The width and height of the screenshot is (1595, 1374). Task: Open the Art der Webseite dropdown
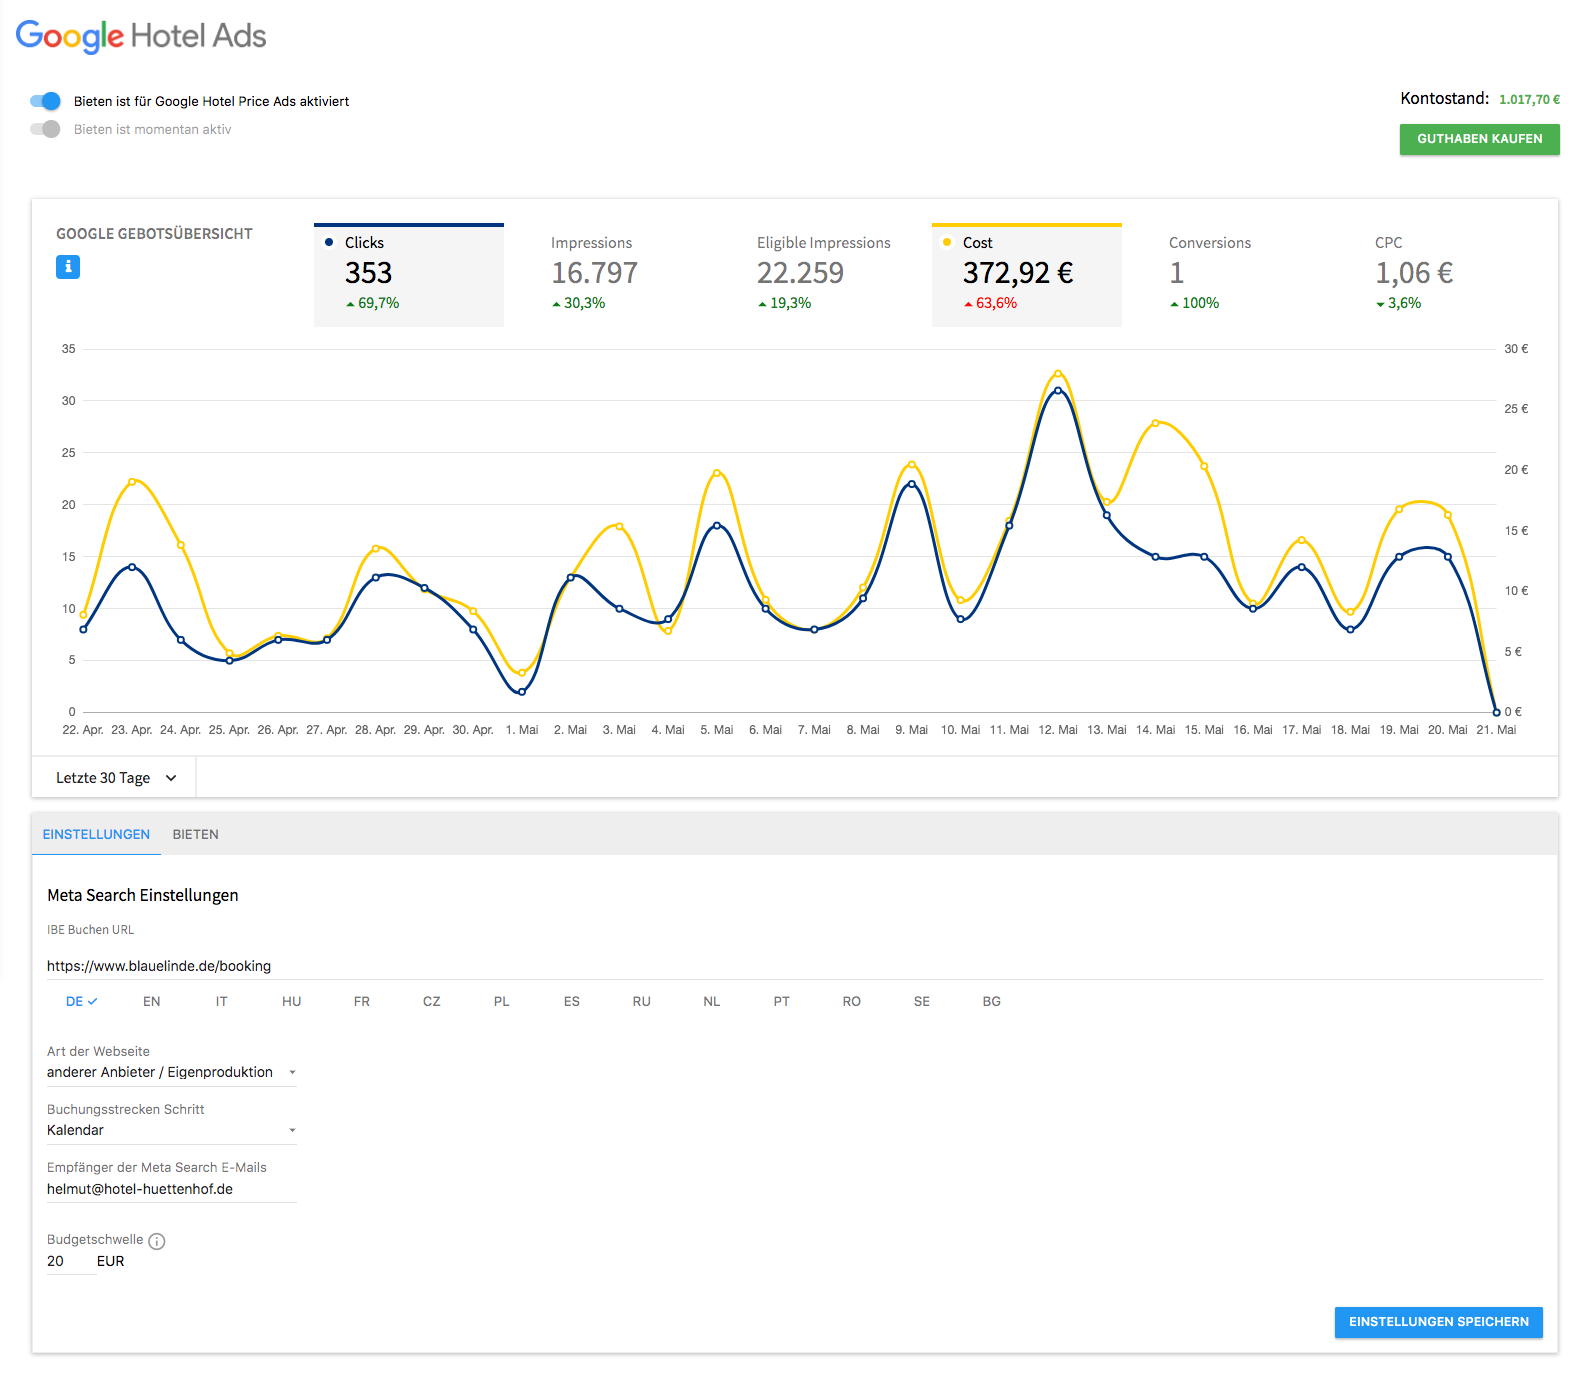coord(172,1072)
